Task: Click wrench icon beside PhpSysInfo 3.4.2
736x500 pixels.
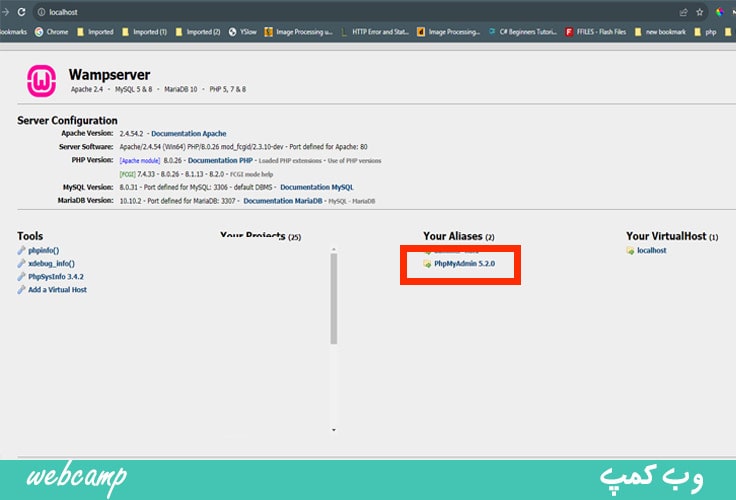Action: [x=21, y=277]
